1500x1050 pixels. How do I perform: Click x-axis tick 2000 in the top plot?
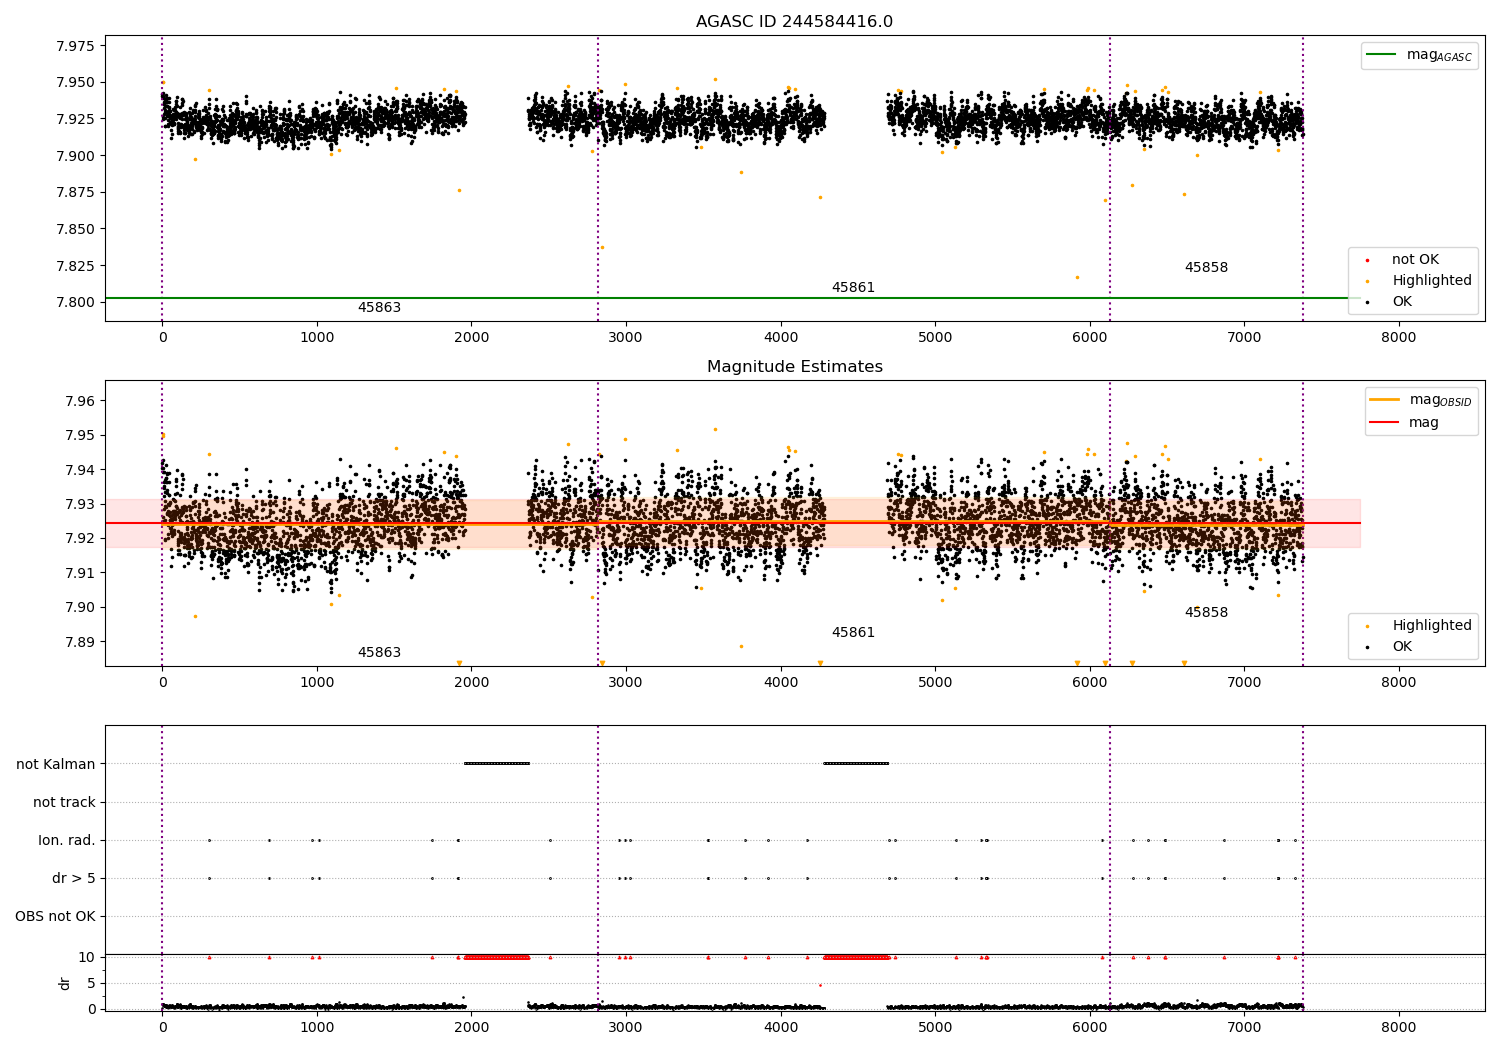click(x=471, y=338)
